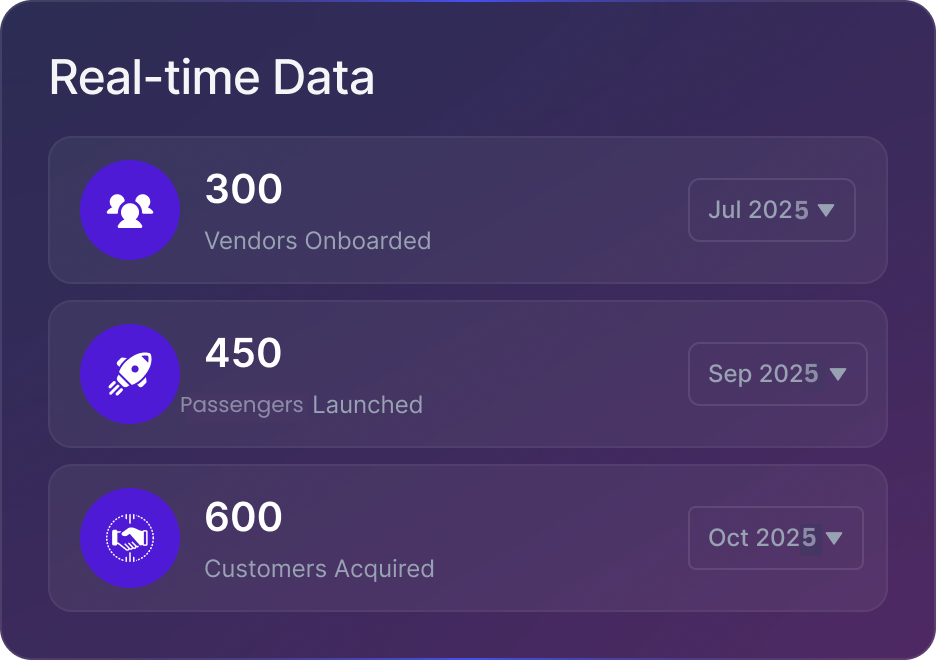Click the Vendors Onboarded label
Viewport: 936px width, 660px height.
pyautogui.click(x=318, y=241)
